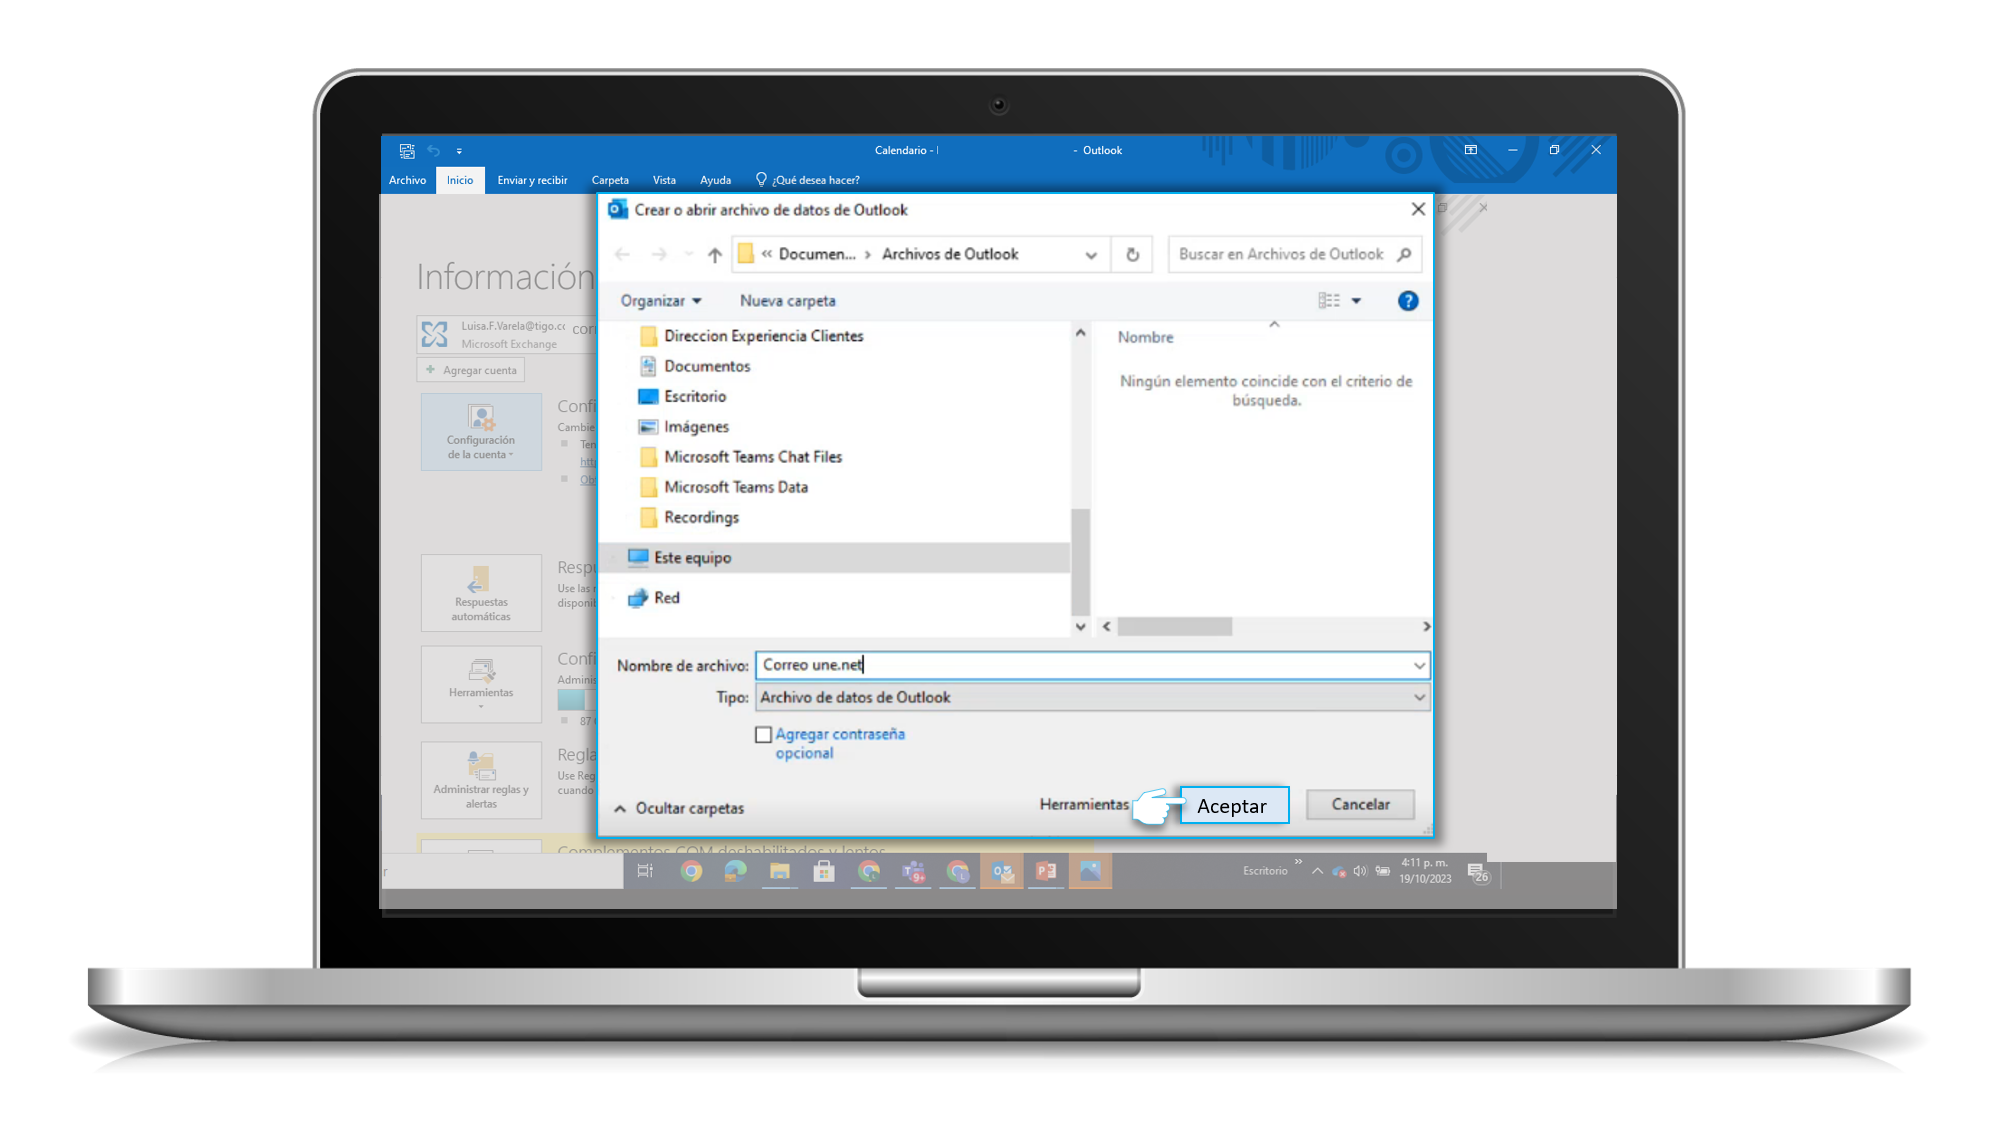Select the Imágenes folder
This screenshot has height=1125, width=1998.
pyautogui.click(x=684, y=427)
